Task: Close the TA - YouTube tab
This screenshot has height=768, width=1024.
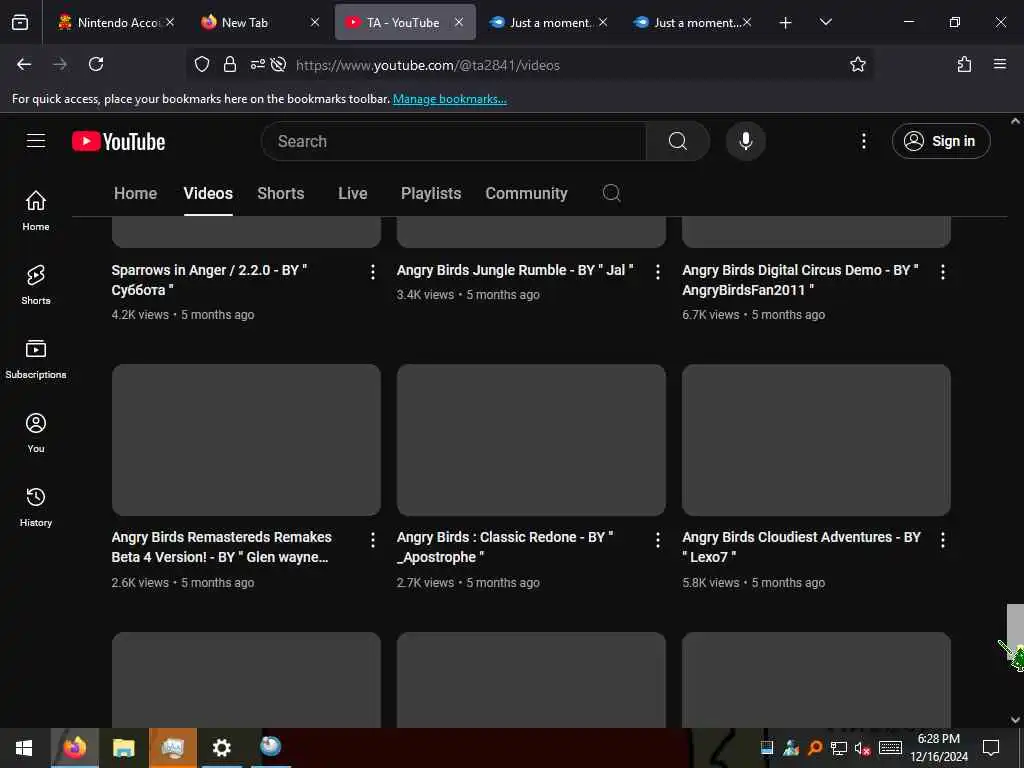Action: pyautogui.click(x=459, y=22)
